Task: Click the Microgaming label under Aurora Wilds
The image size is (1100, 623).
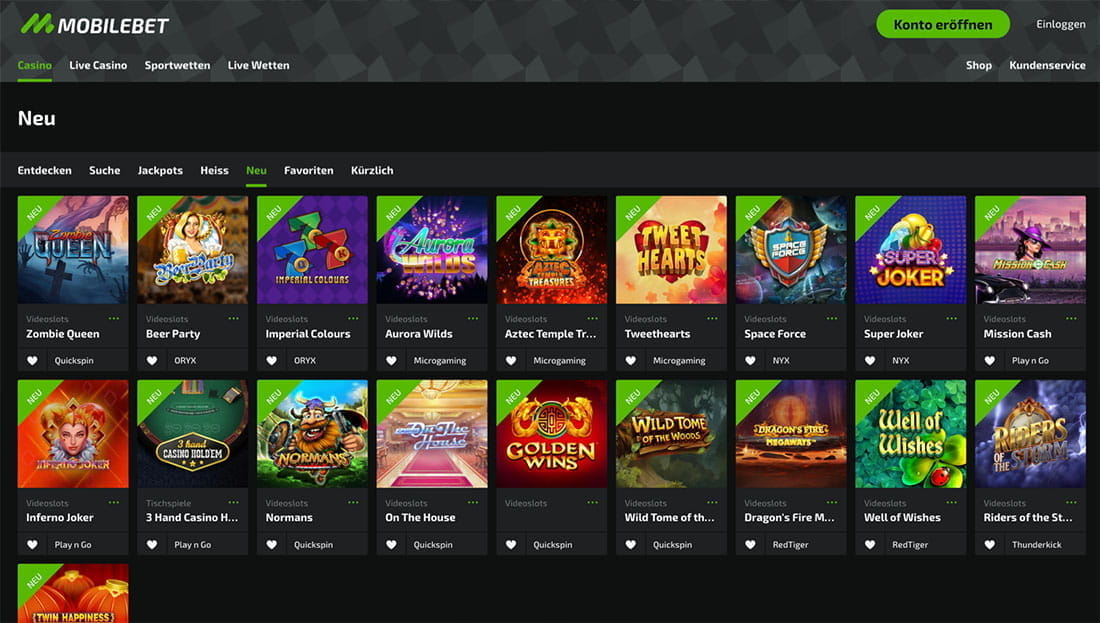Action: click(x=440, y=361)
